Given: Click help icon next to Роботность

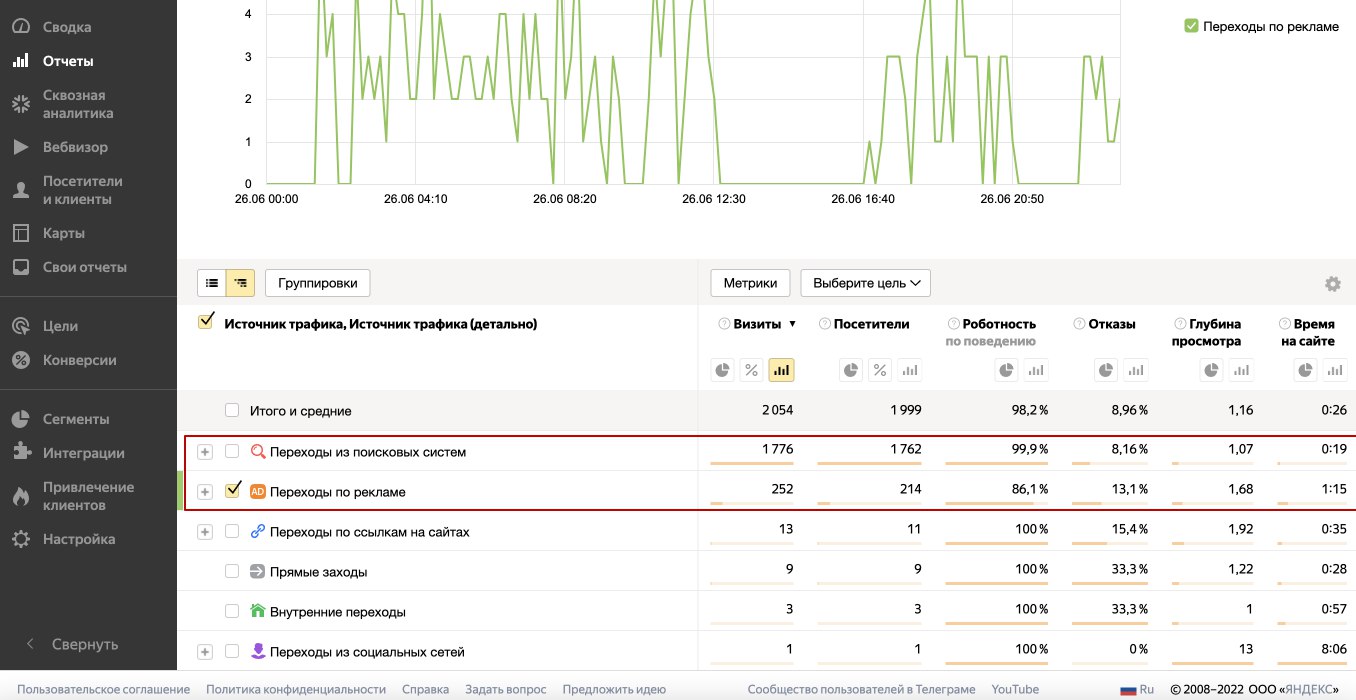Looking at the screenshot, I should point(953,324).
